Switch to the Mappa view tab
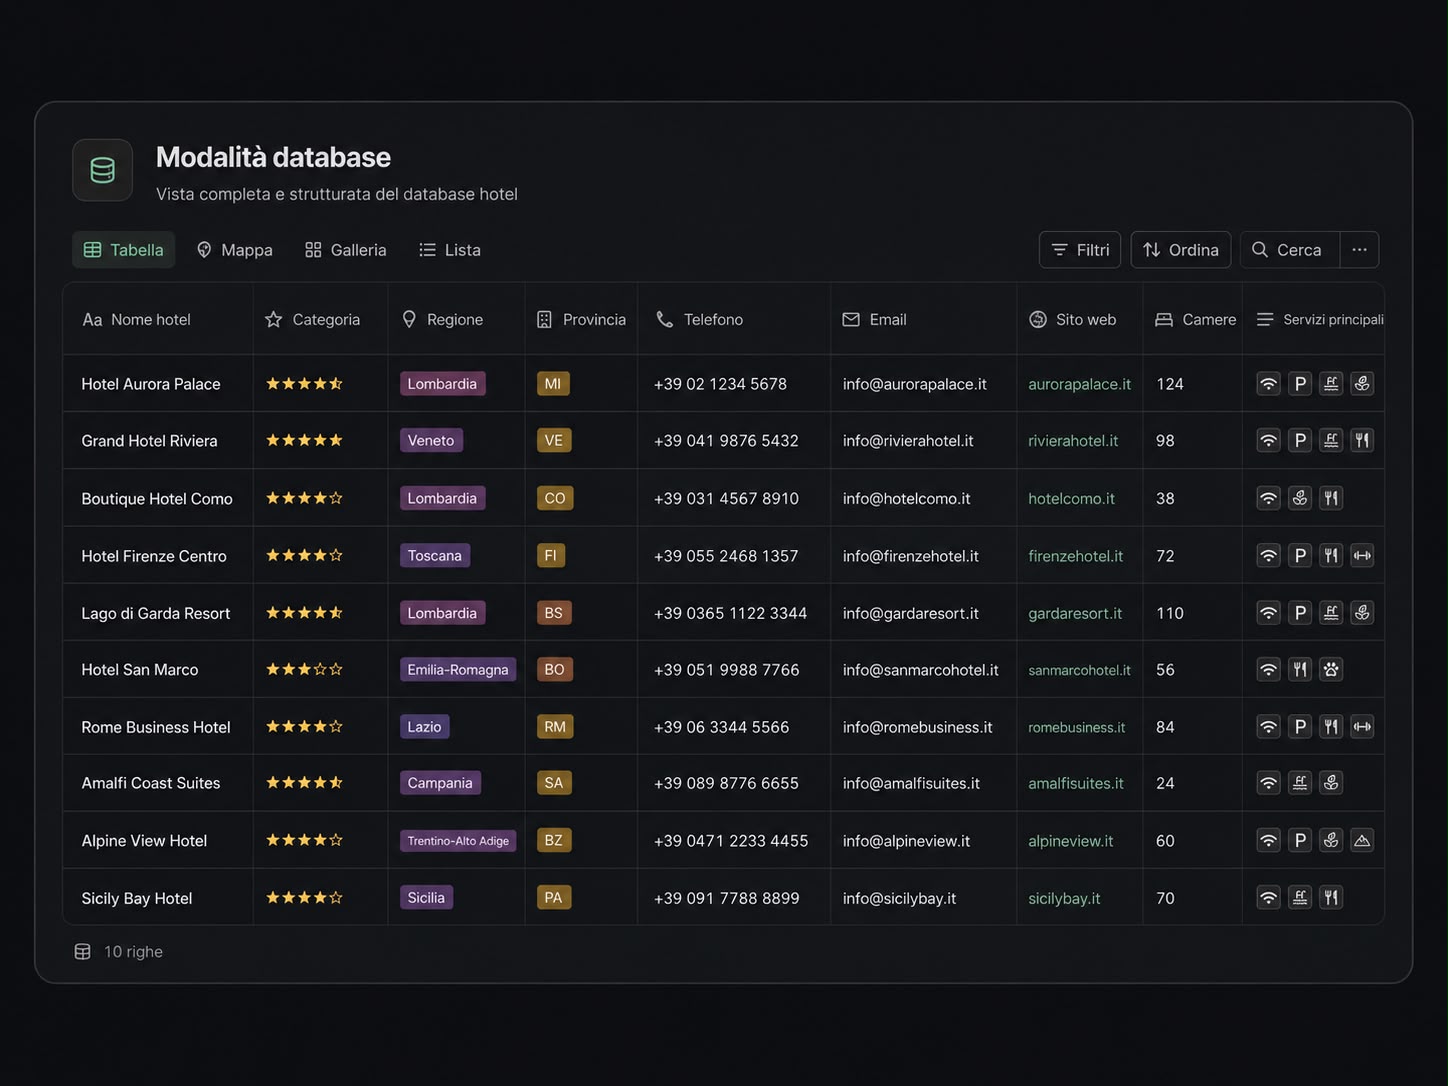Viewport: 1448px width, 1086px height. pyautogui.click(x=235, y=250)
